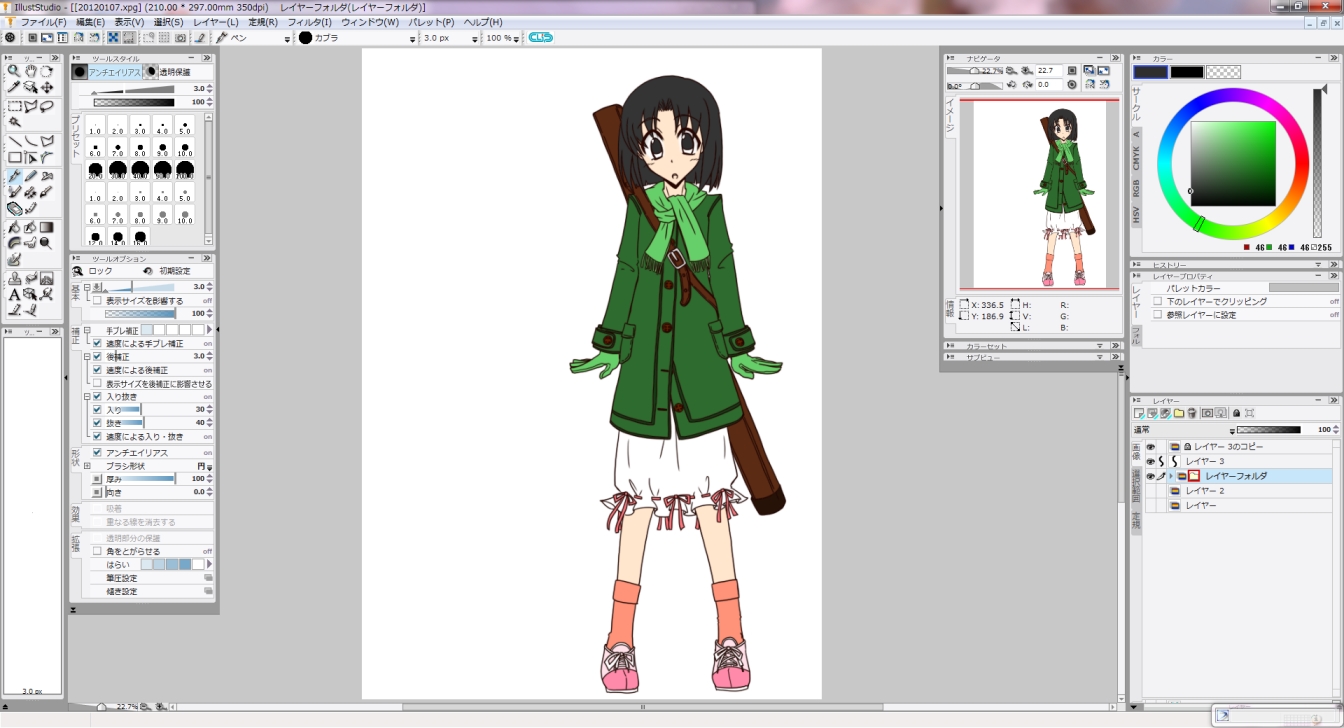The height and width of the screenshot is (728, 1344).
Task: Select the Pencil tool
Action: tap(30, 176)
